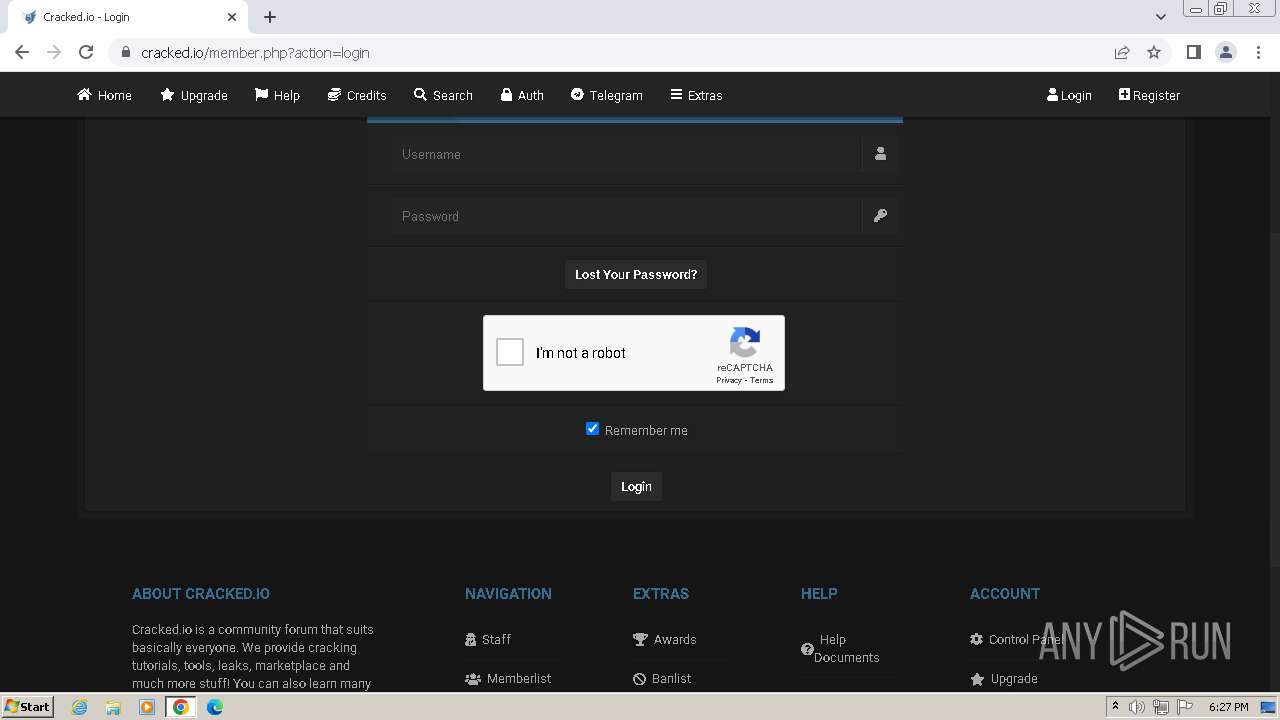This screenshot has width=1280, height=720.
Task: Toggle the browser side panel icon
Action: [x=1193, y=52]
